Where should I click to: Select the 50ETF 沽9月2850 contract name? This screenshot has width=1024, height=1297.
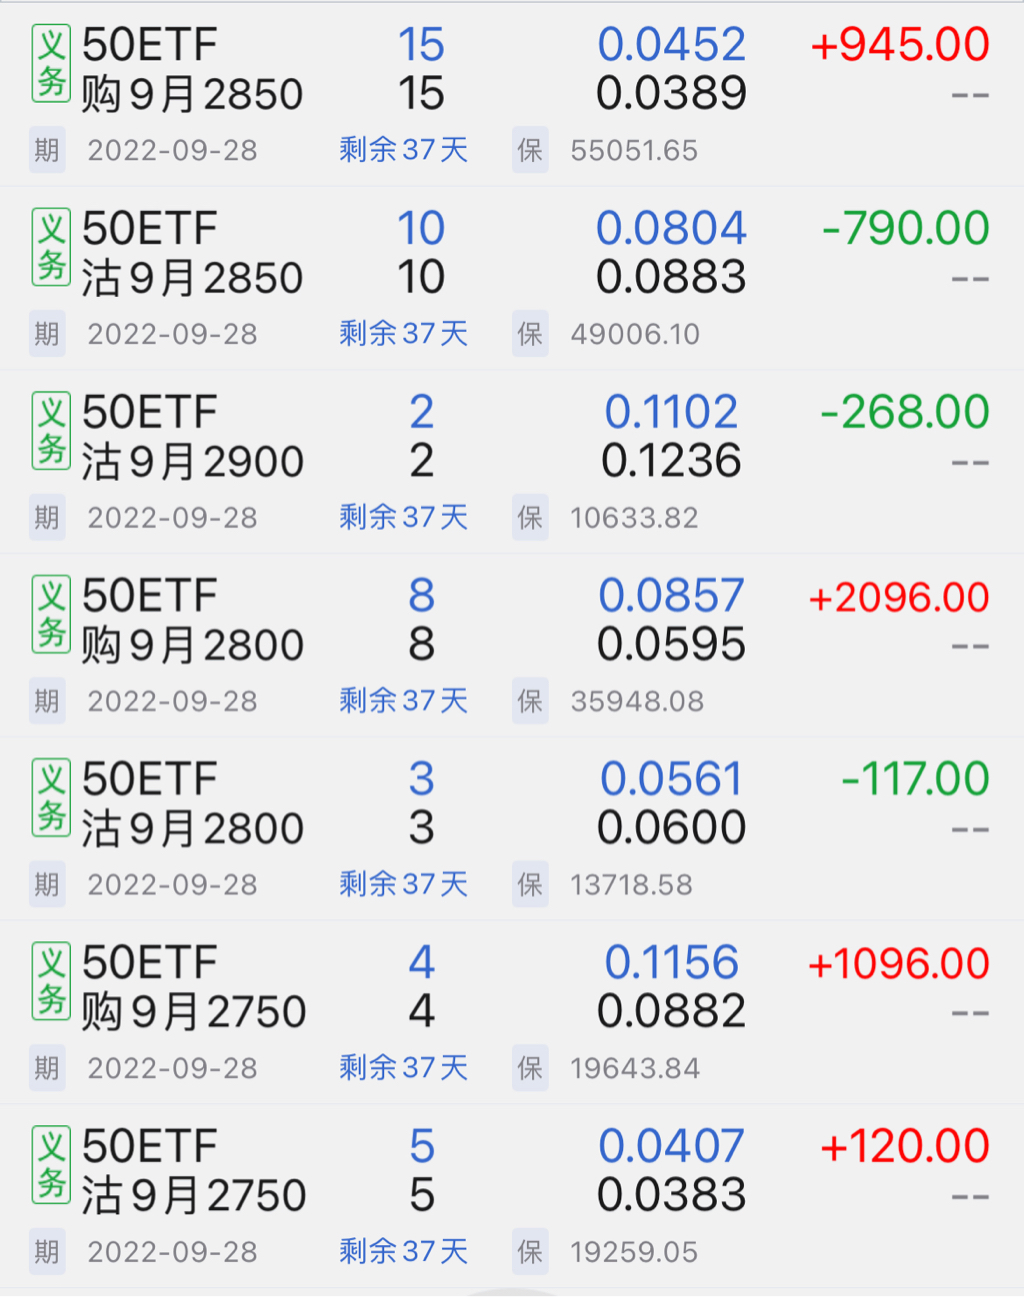click(192, 253)
